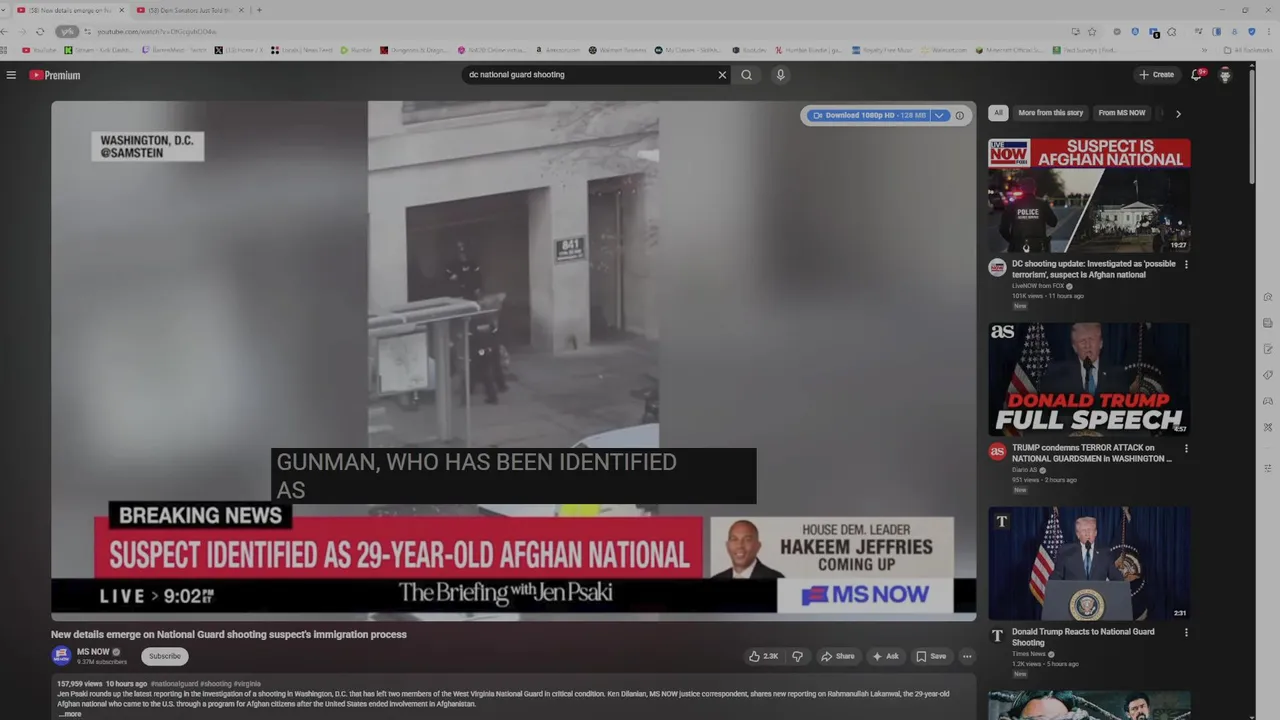Screen dimensions: 1280x720
Task: Click #nationalguard hashtag
Action: (x=174, y=684)
